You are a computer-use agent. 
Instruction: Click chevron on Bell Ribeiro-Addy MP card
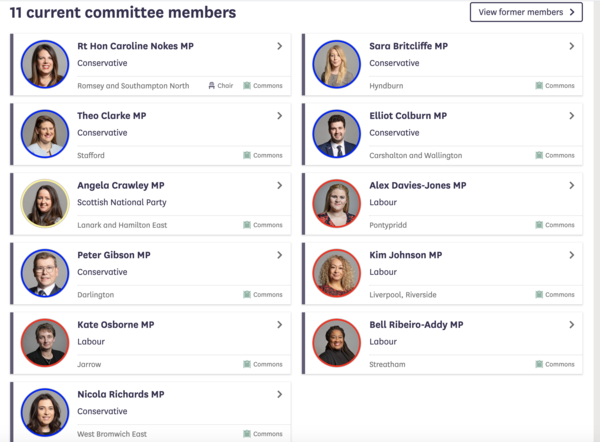pos(571,325)
